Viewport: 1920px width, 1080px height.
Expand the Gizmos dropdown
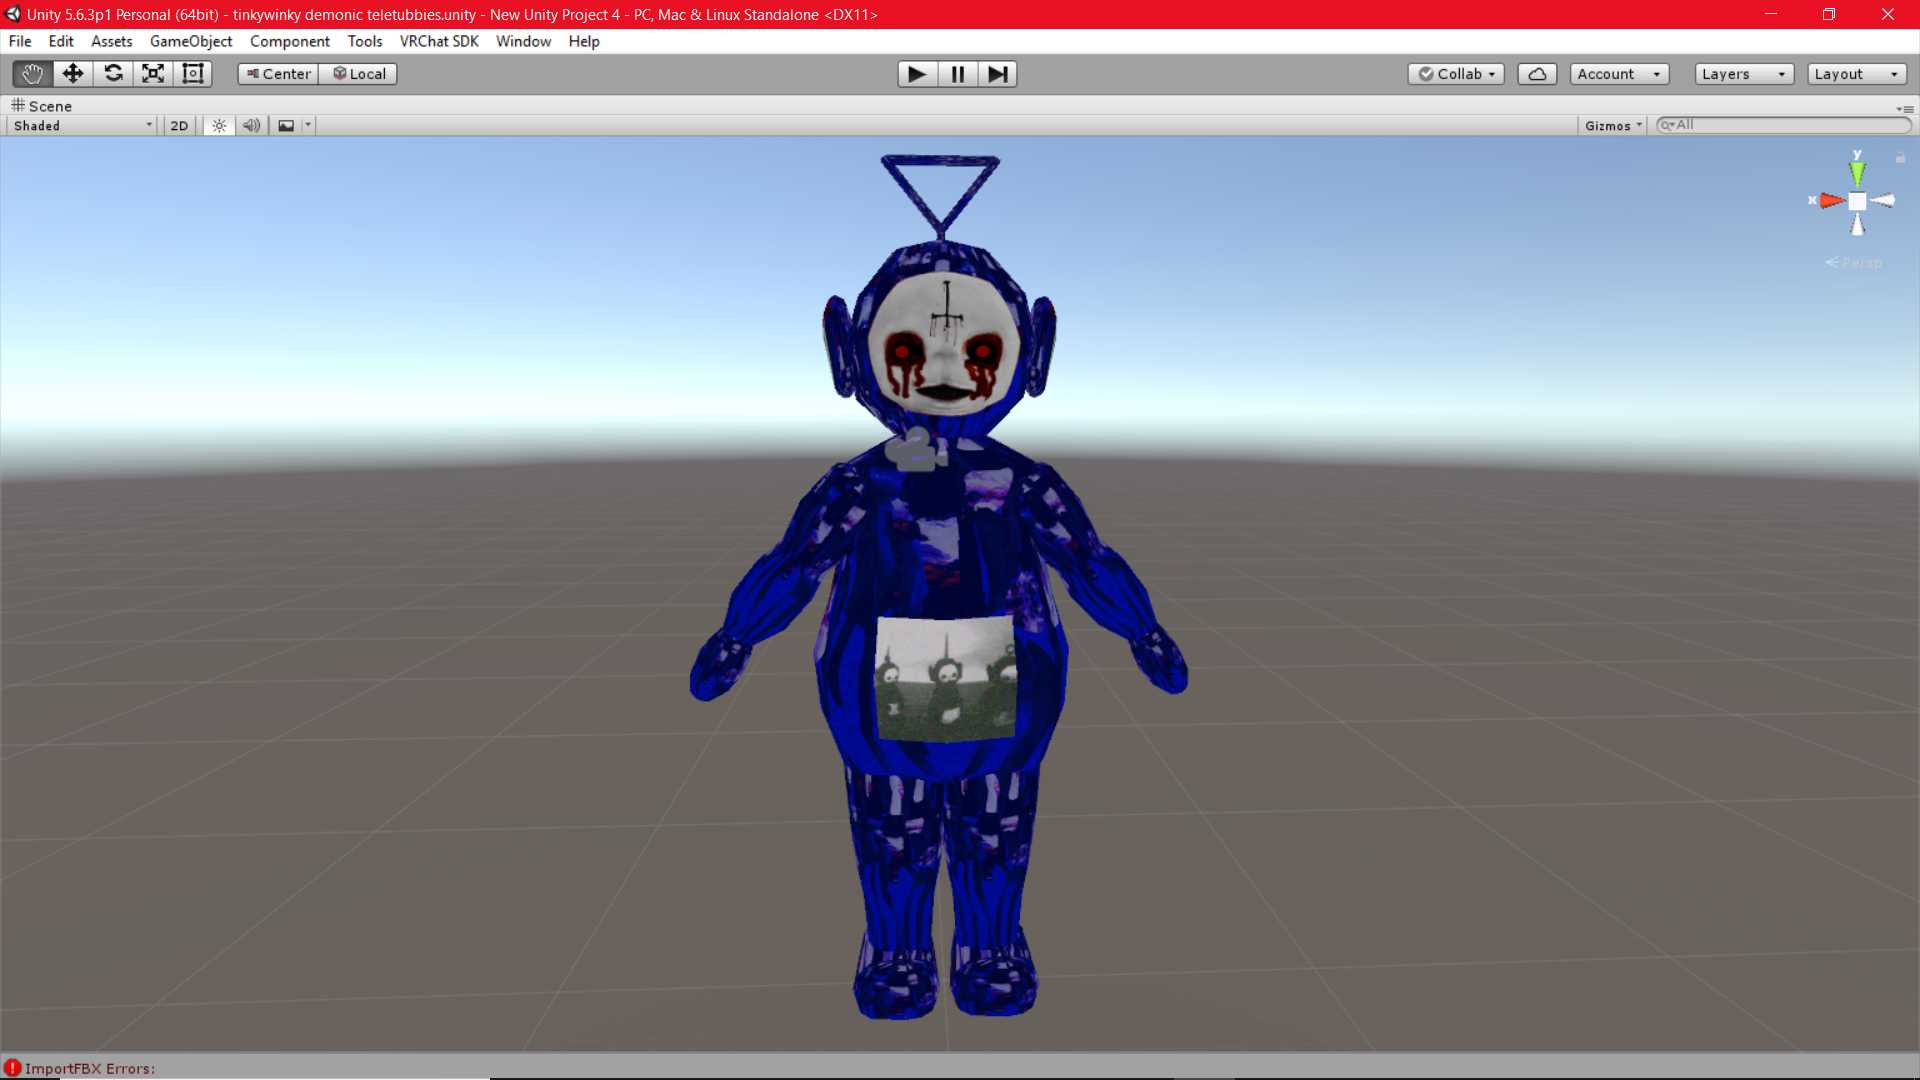coord(1612,126)
